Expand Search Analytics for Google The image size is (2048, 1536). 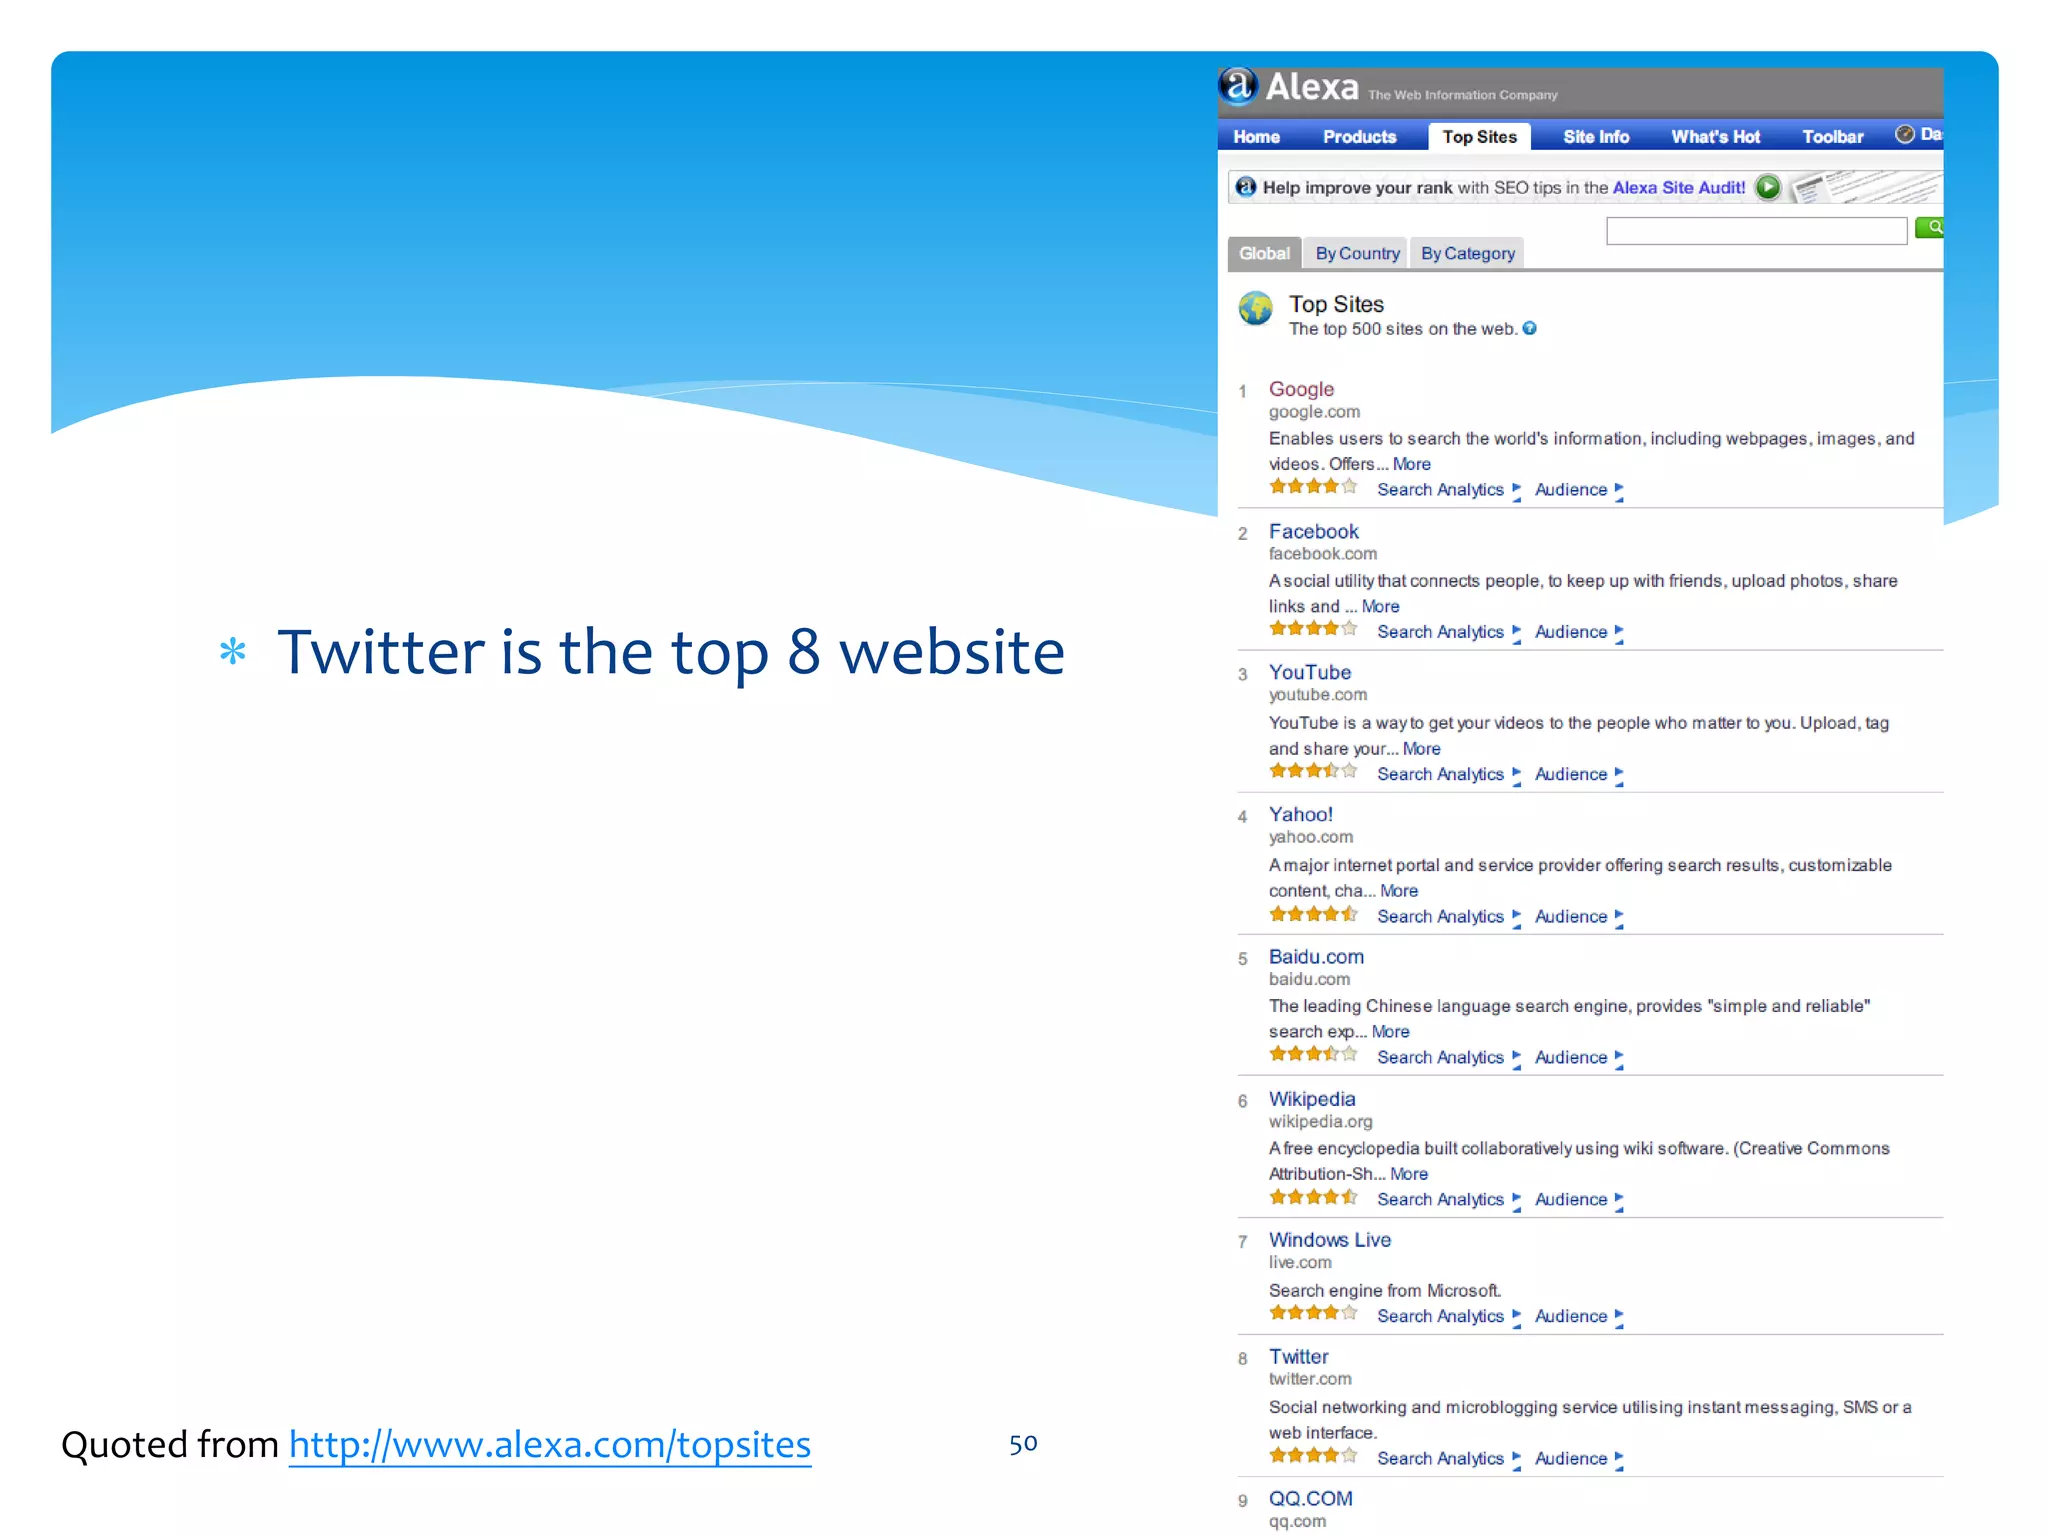(x=1448, y=490)
